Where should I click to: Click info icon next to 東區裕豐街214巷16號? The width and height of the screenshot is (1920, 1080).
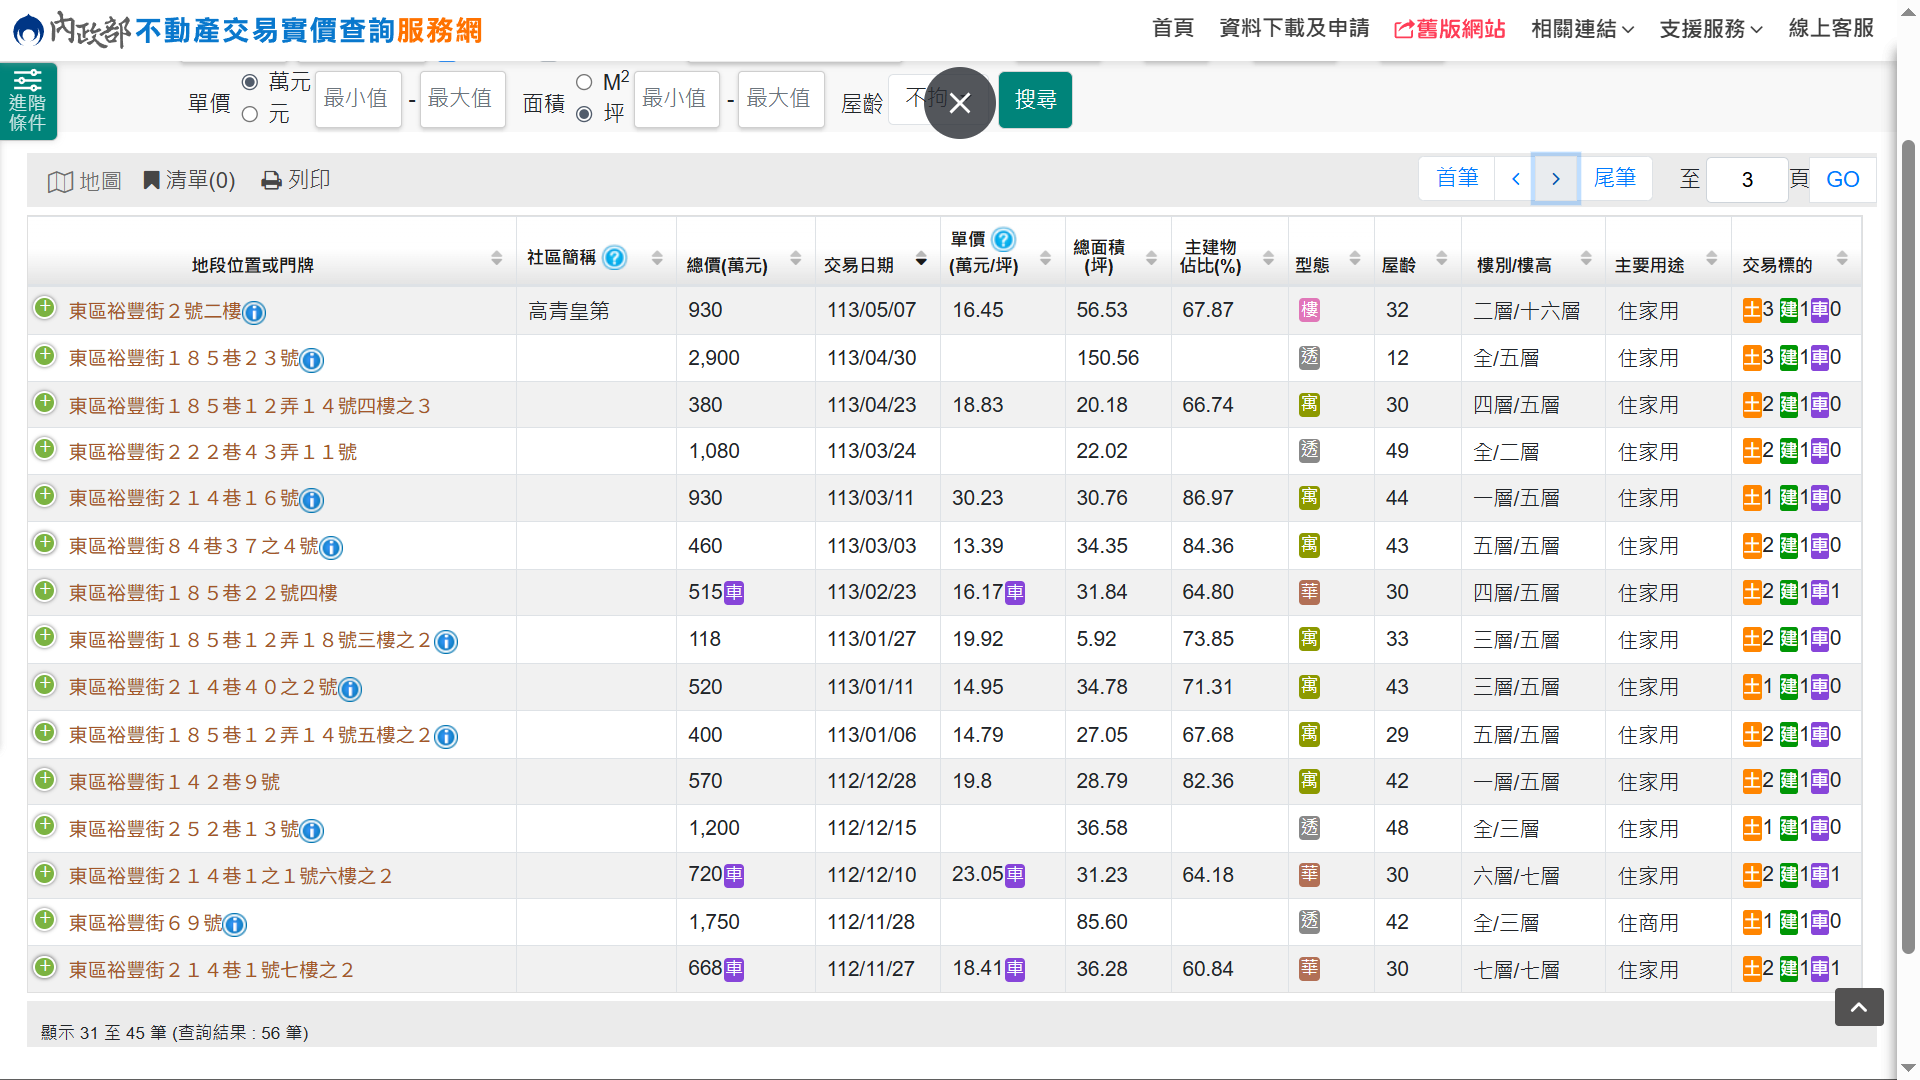(312, 500)
